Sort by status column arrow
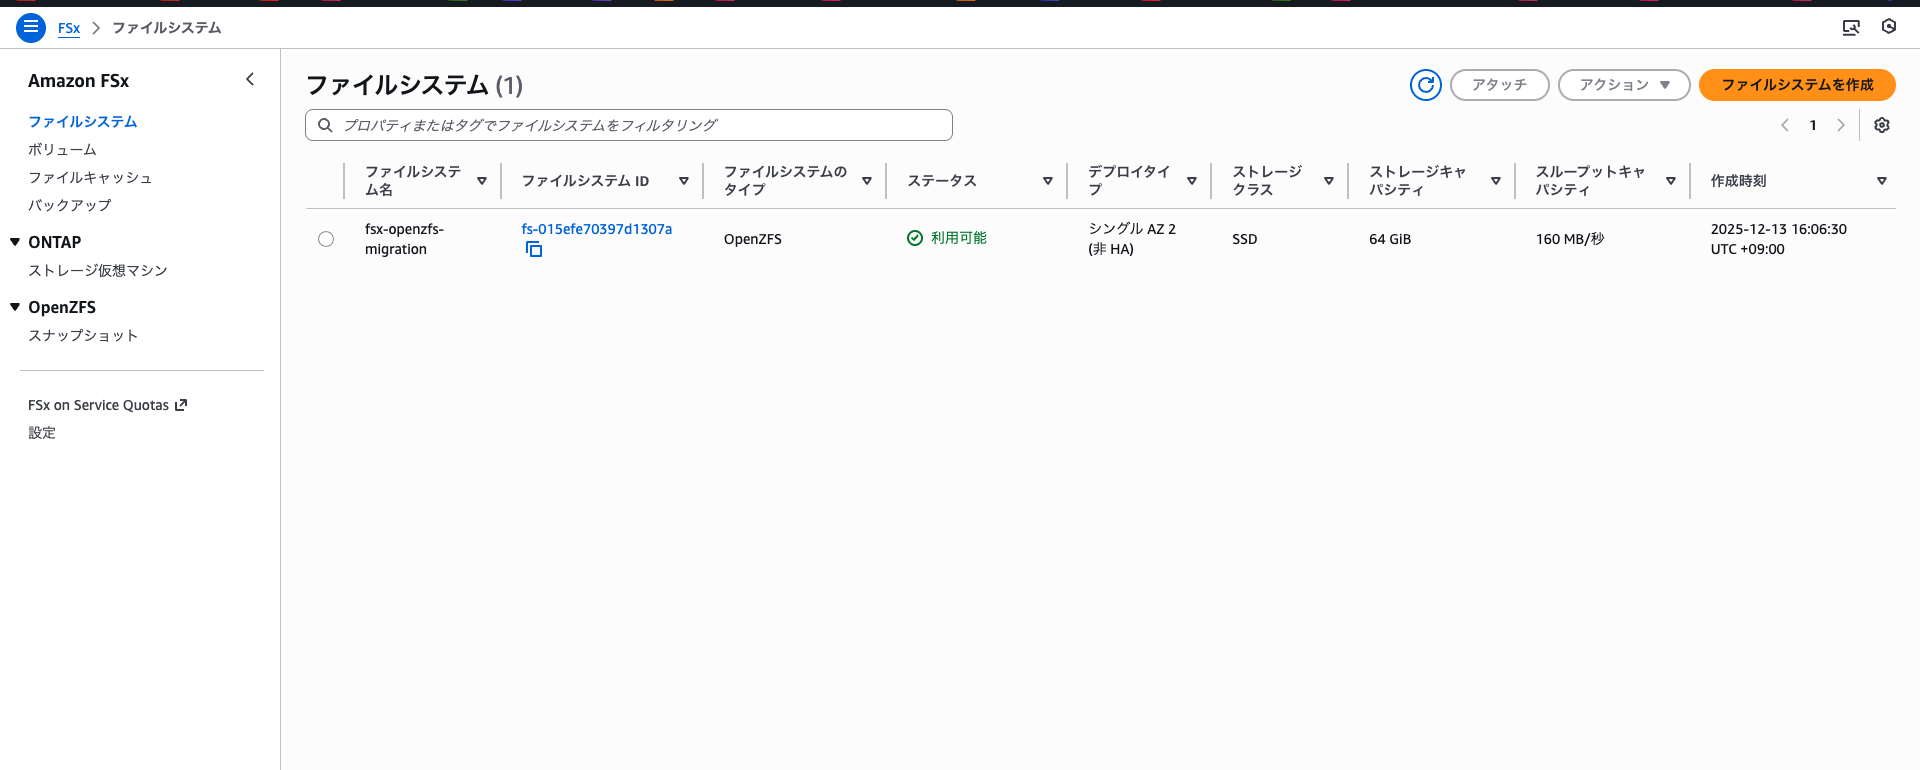 tap(1048, 181)
